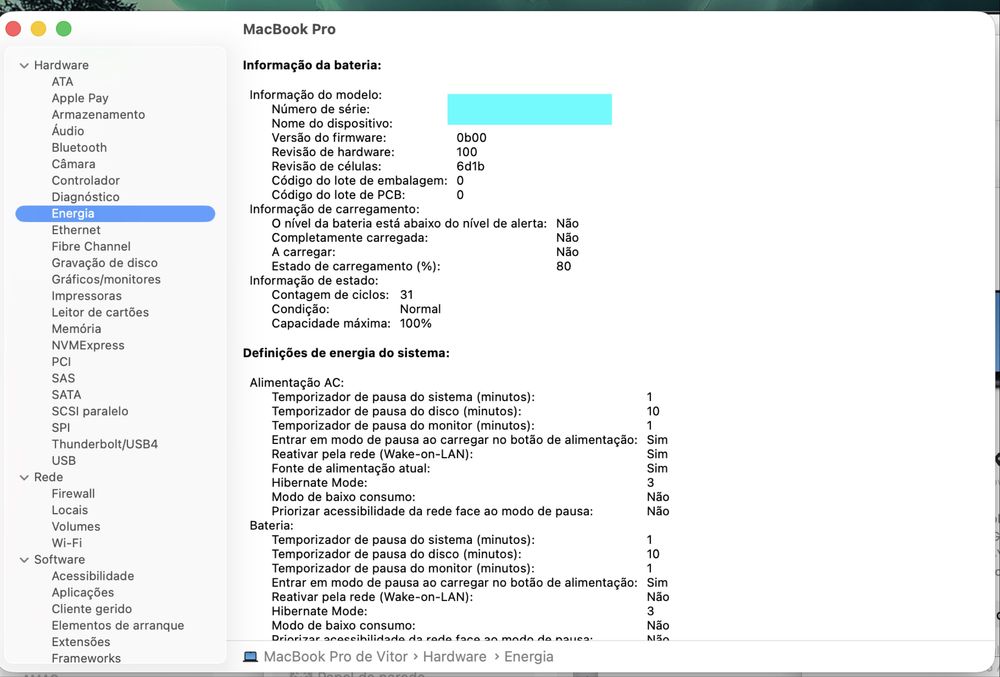Select ATA in the sidebar
1000x677 pixels.
62,82
